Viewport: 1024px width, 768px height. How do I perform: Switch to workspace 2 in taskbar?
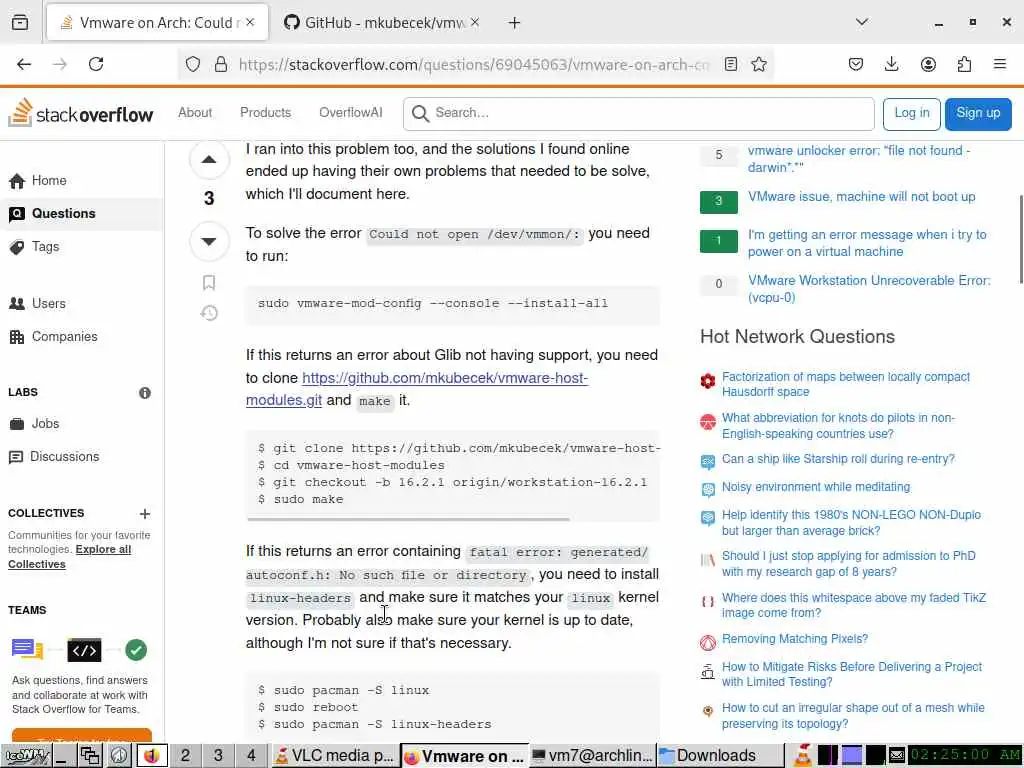click(185, 756)
